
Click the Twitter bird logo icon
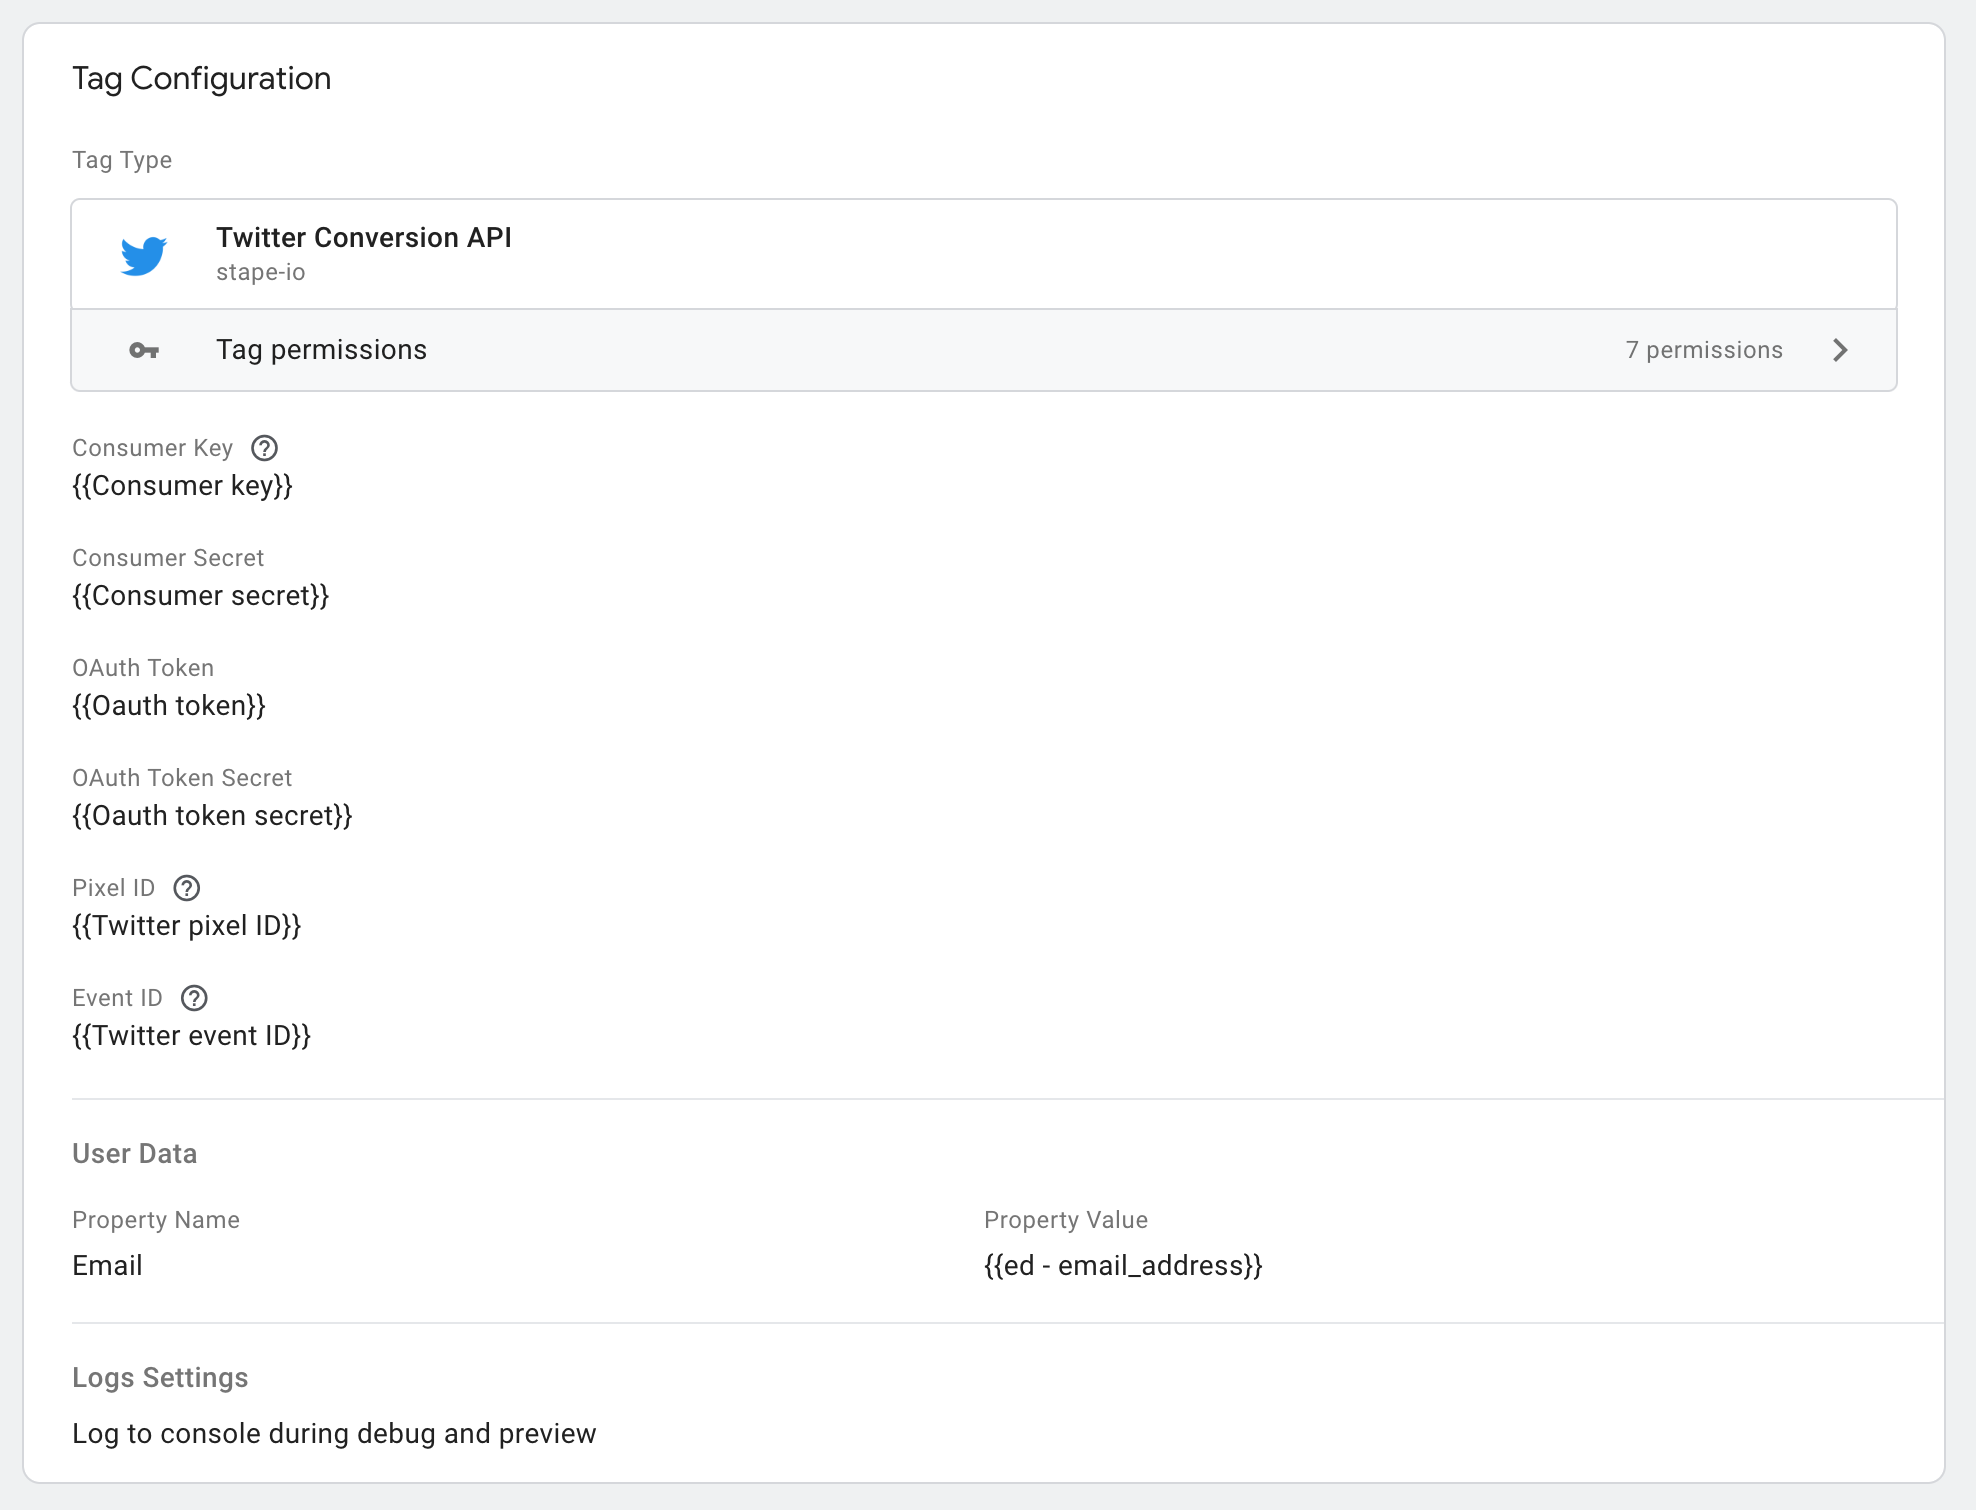tap(144, 255)
